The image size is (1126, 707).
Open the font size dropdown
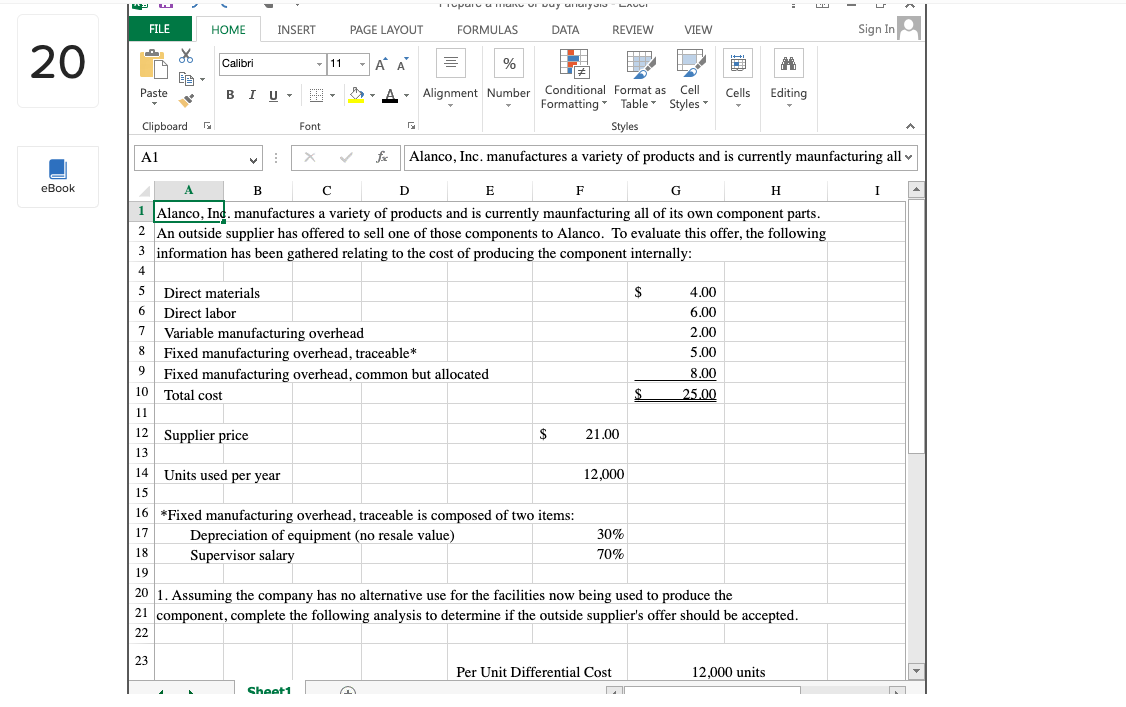click(x=360, y=63)
